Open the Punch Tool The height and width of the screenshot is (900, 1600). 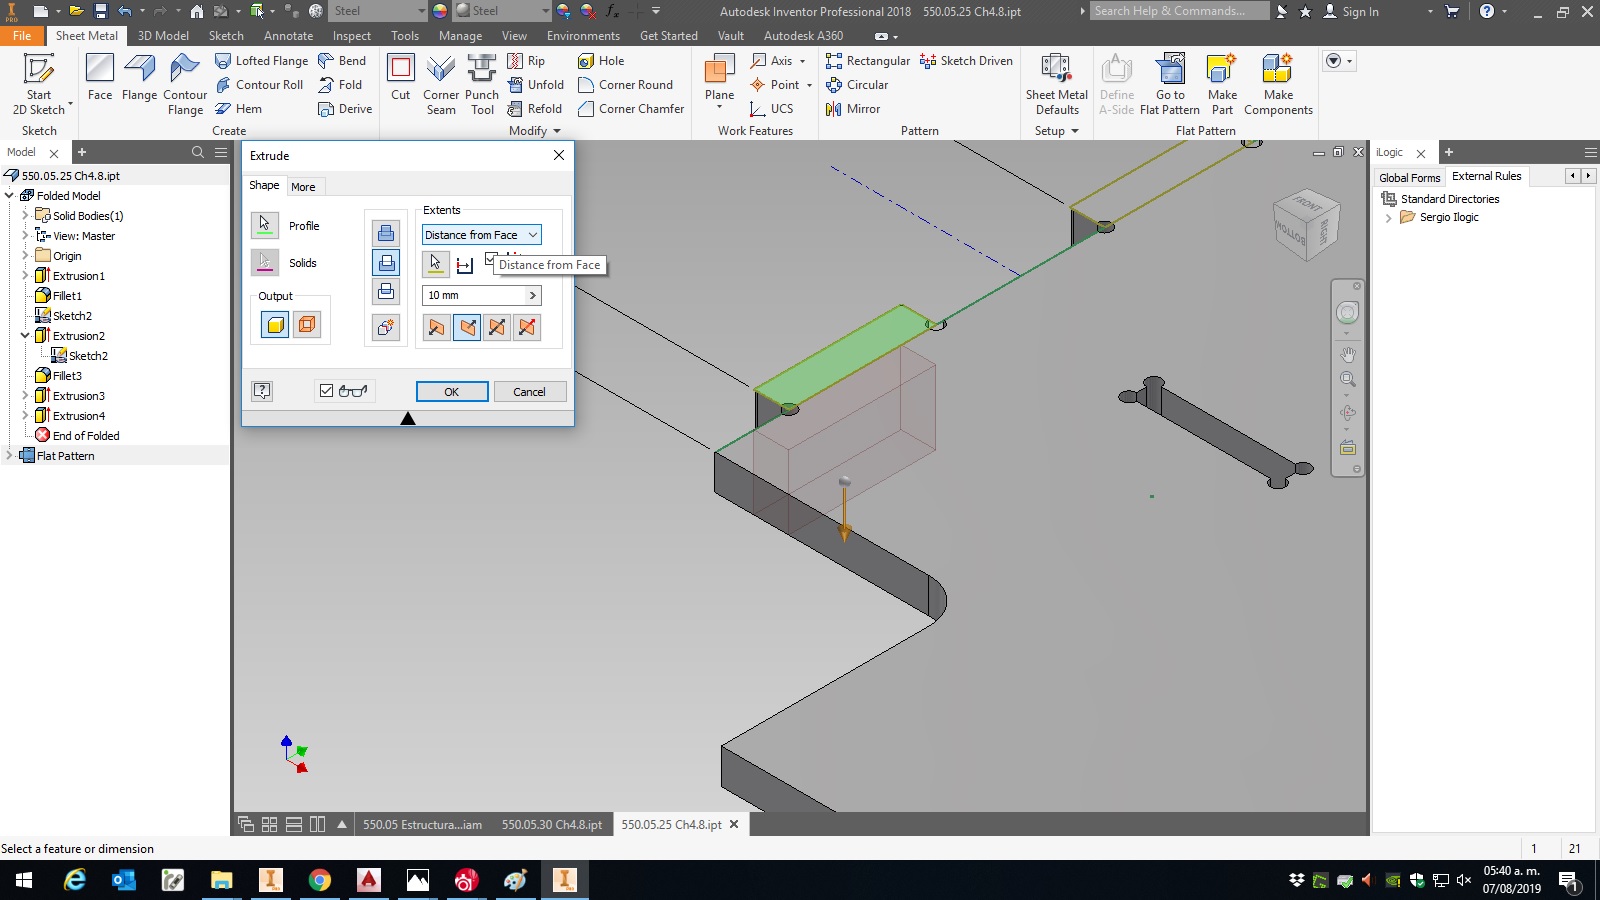(482, 84)
